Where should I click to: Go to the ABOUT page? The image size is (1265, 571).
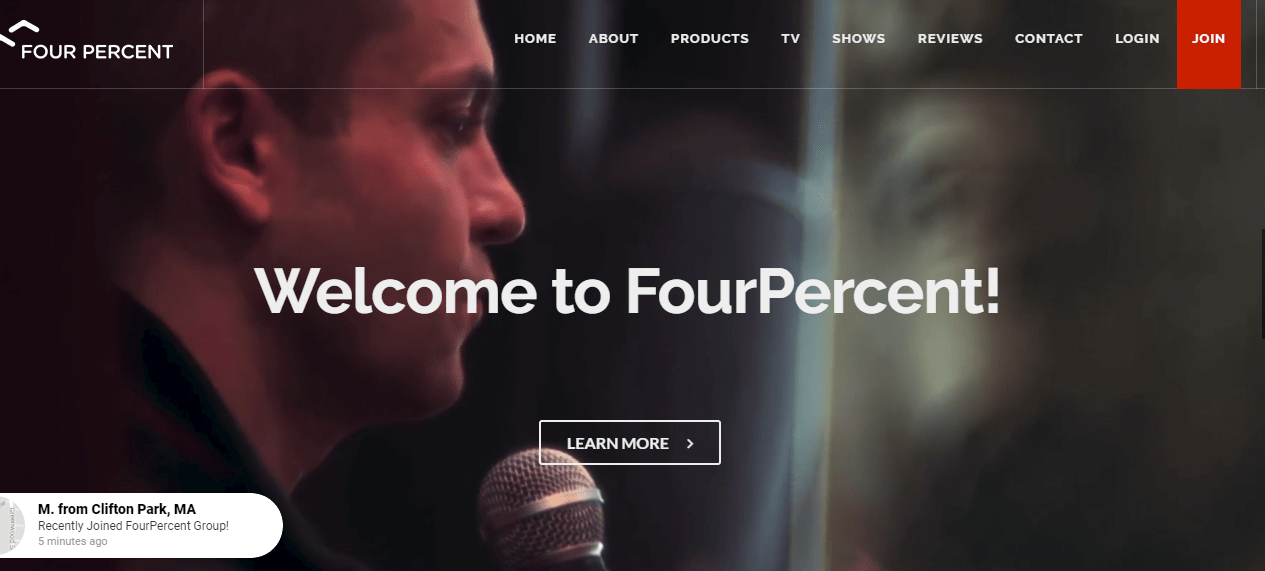613,39
